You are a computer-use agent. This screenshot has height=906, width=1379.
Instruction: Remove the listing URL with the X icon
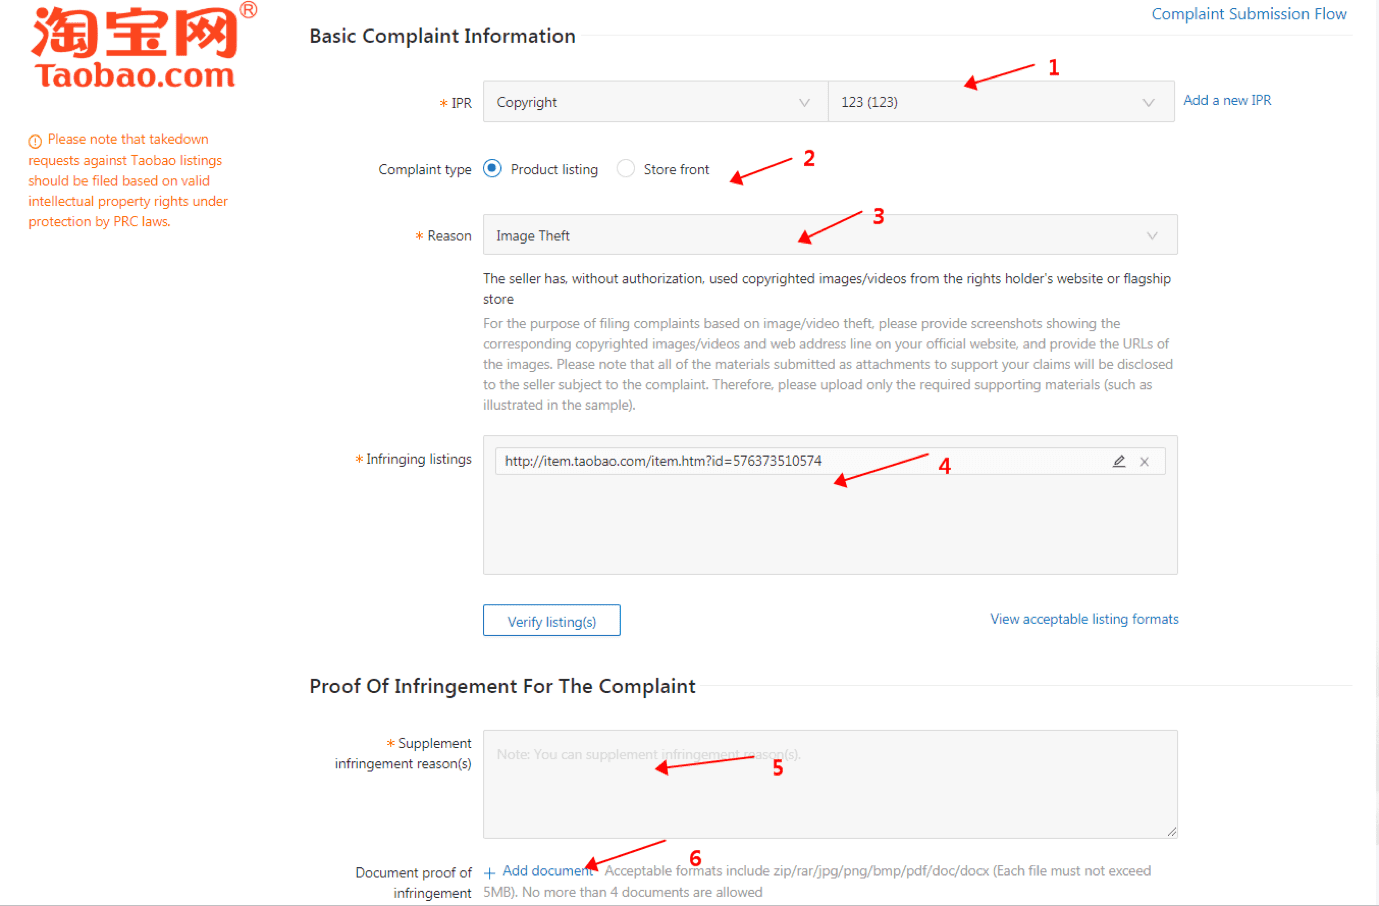(1144, 461)
